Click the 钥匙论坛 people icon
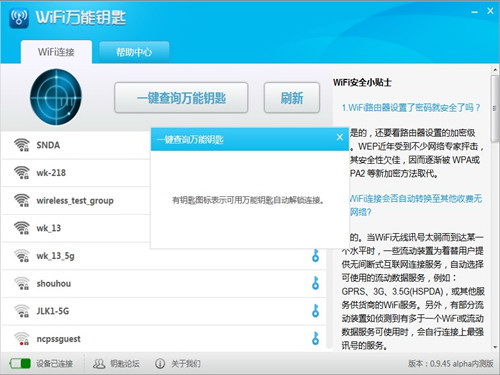Viewport: 500px width, 375px height. pos(99,363)
